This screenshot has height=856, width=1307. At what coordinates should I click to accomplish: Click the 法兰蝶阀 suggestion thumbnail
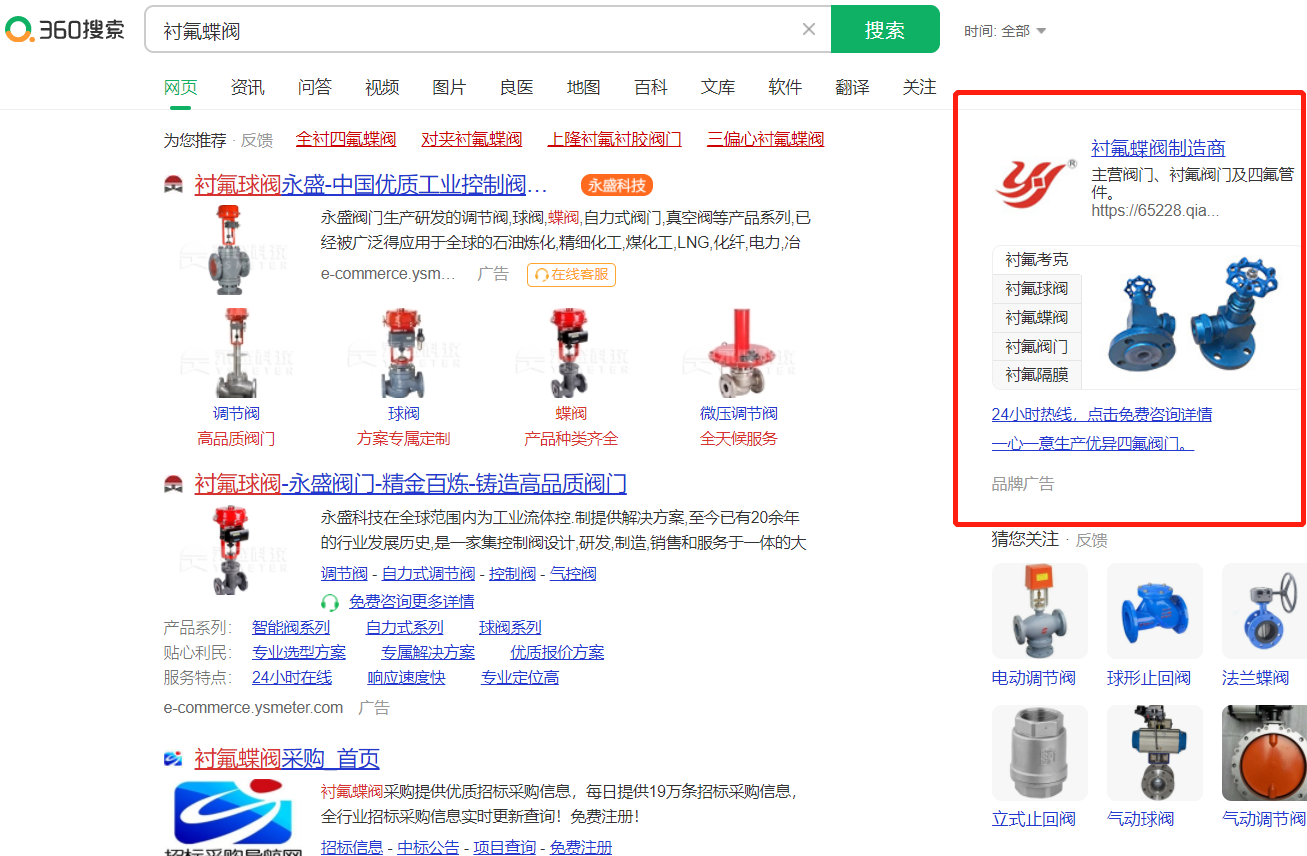coord(1264,611)
